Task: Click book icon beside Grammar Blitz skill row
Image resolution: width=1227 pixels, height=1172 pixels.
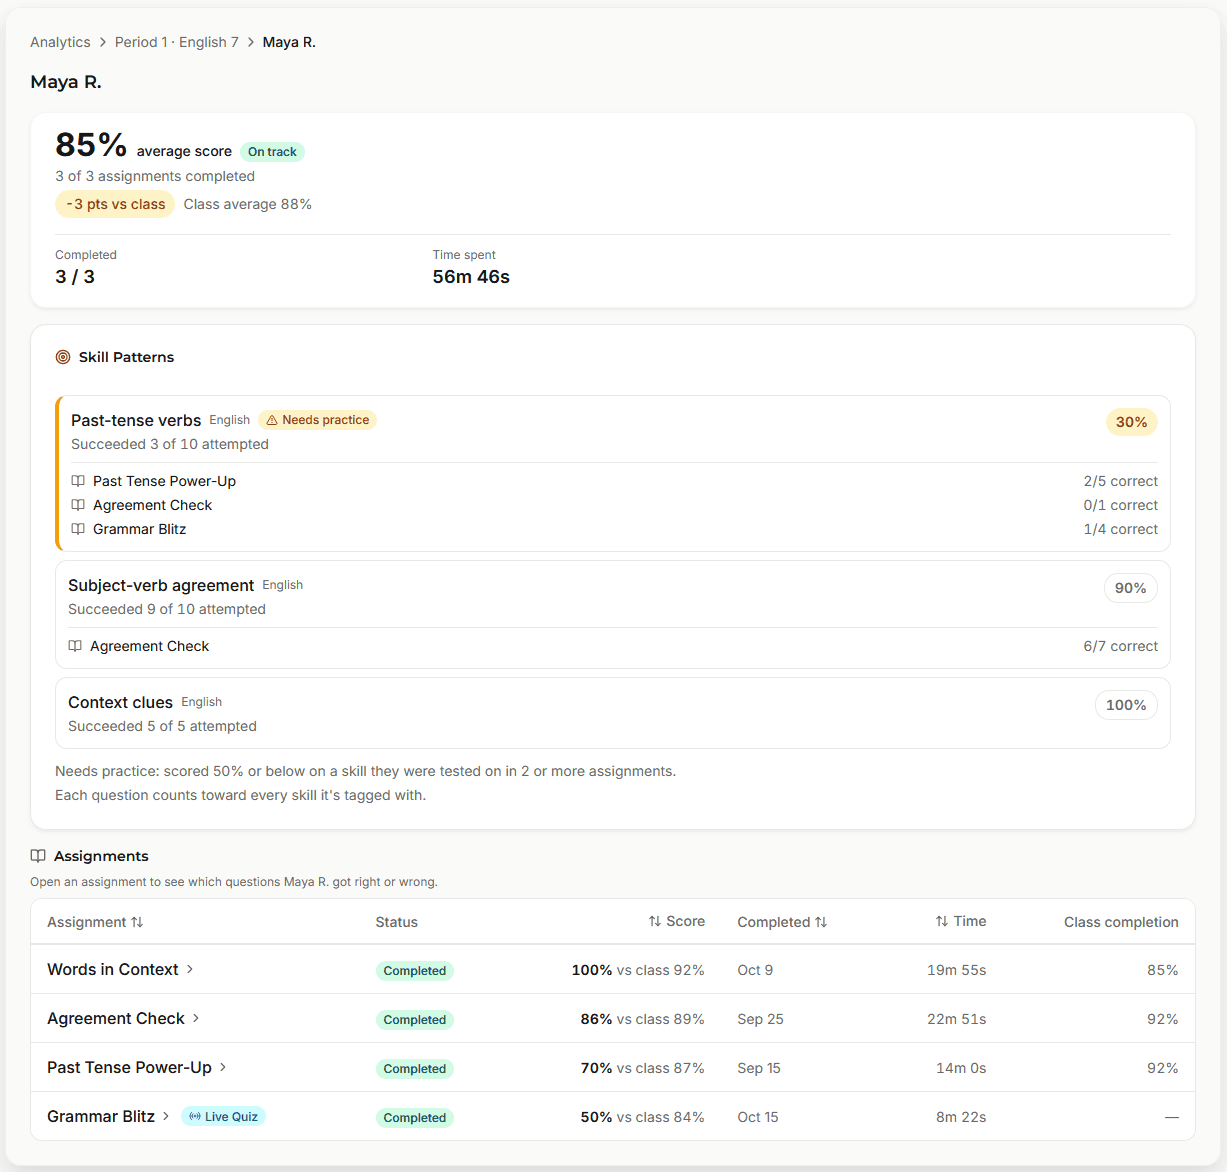Action: click(78, 529)
